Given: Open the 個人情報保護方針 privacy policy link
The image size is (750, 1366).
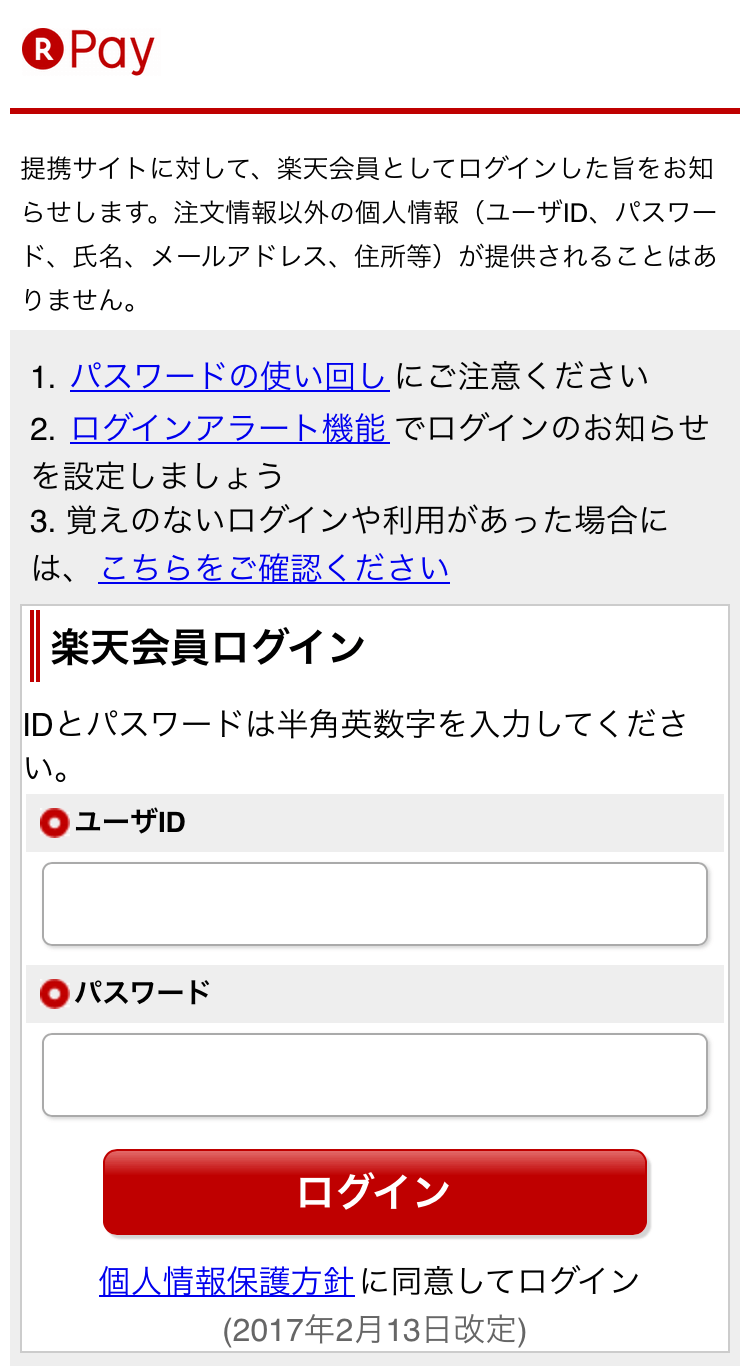Looking at the screenshot, I should click(225, 1279).
